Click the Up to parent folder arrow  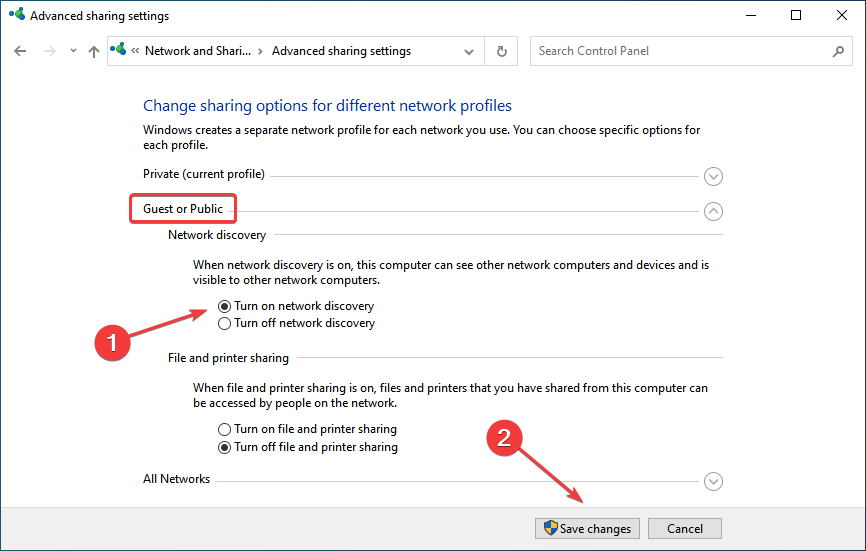click(x=94, y=51)
